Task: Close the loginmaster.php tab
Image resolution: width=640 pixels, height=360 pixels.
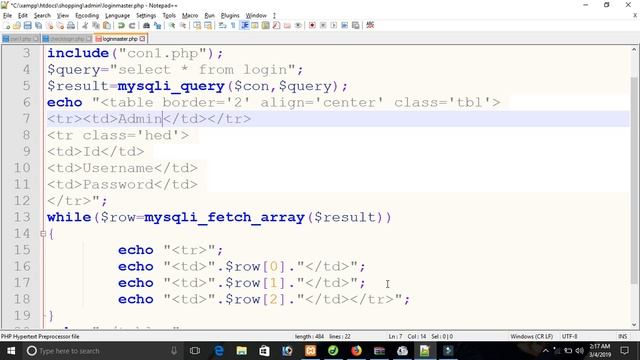Action: coord(142,39)
